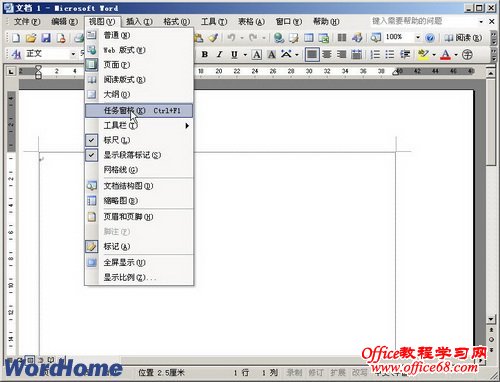Apply Italic formatting with I icon
The image size is (500, 382).
219,54
